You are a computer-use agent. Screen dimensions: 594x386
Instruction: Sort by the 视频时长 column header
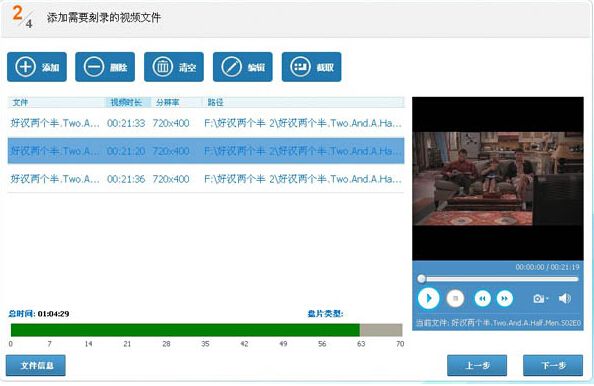[x=128, y=102]
